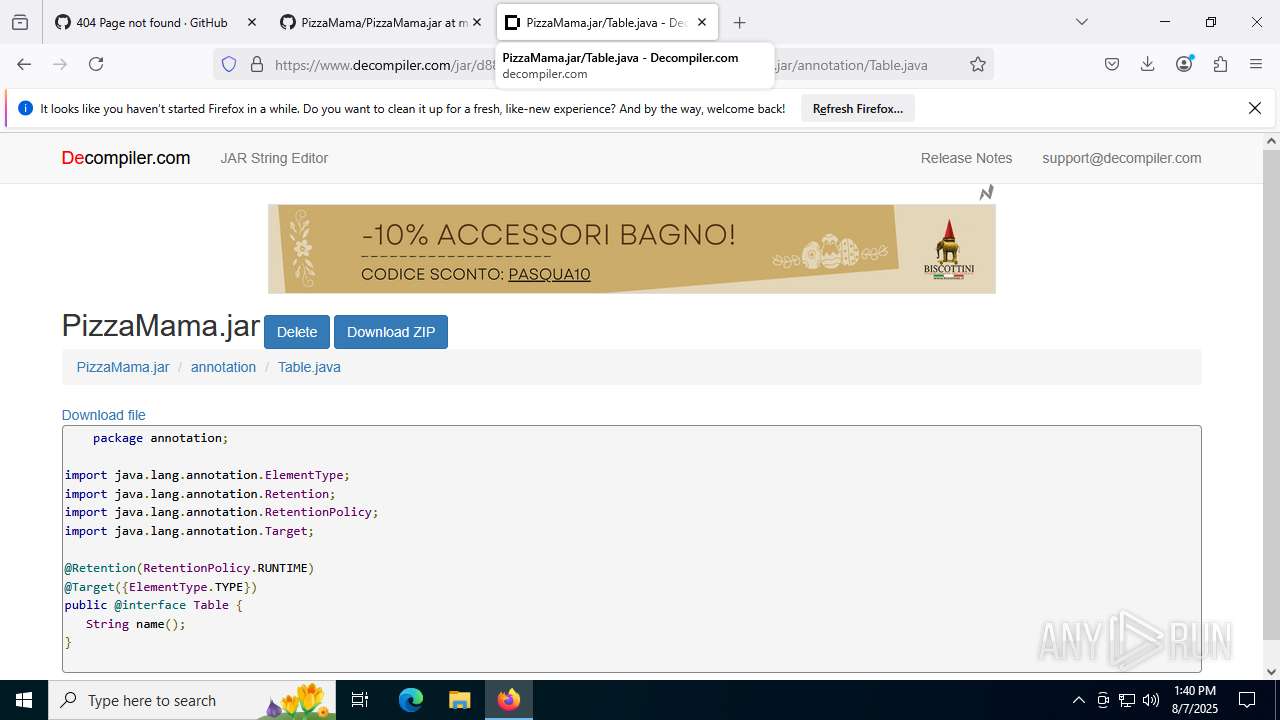Delete the PizzaMama.jar upload
The height and width of the screenshot is (720, 1280).
click(297, 332)
